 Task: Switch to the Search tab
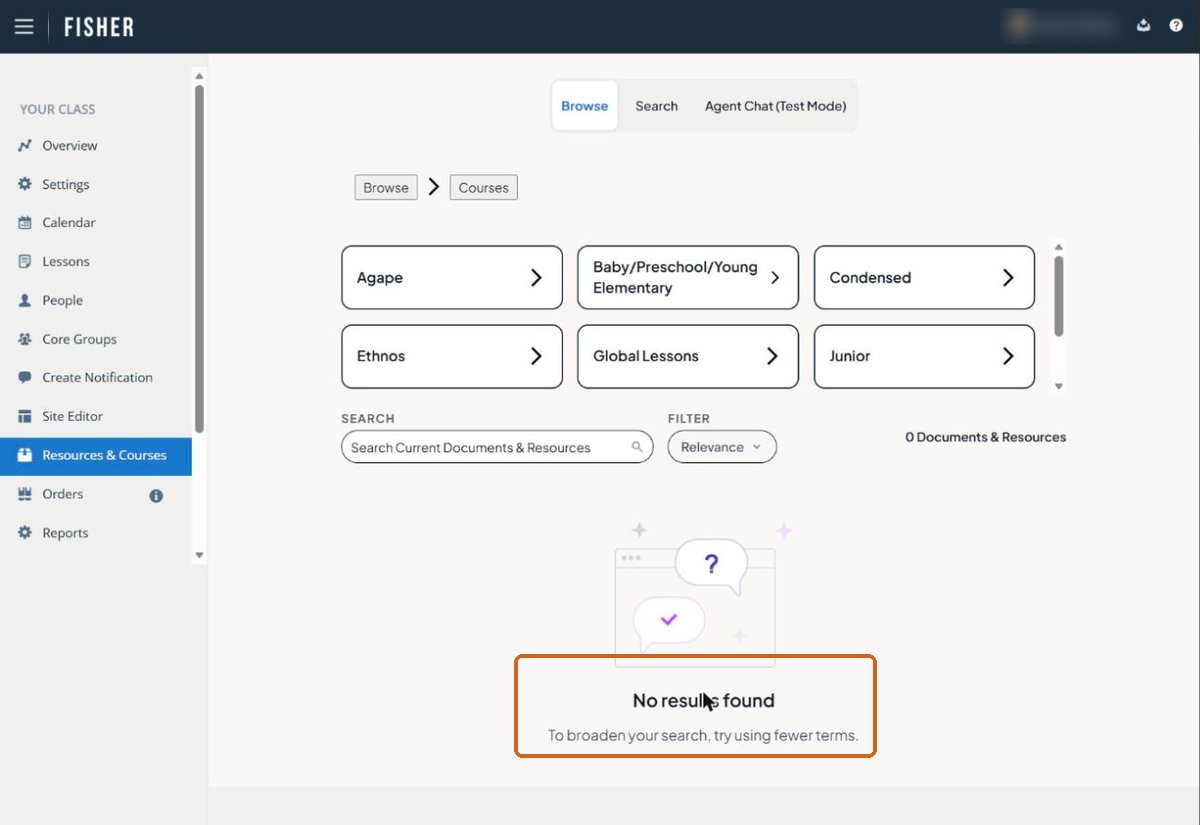pos(657,106)
